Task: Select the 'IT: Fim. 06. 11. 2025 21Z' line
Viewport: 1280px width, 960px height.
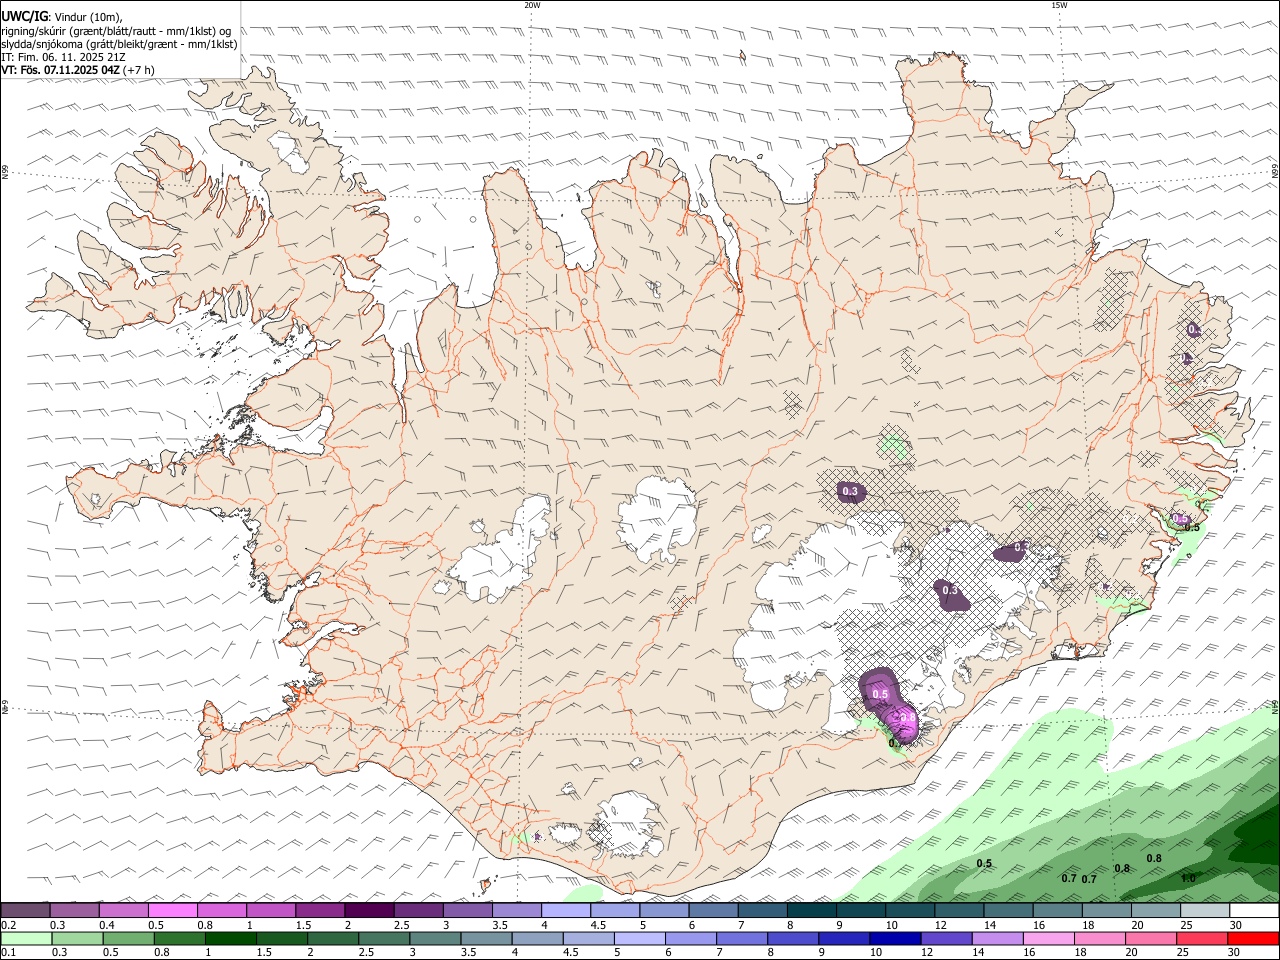Action: point(64,57)
